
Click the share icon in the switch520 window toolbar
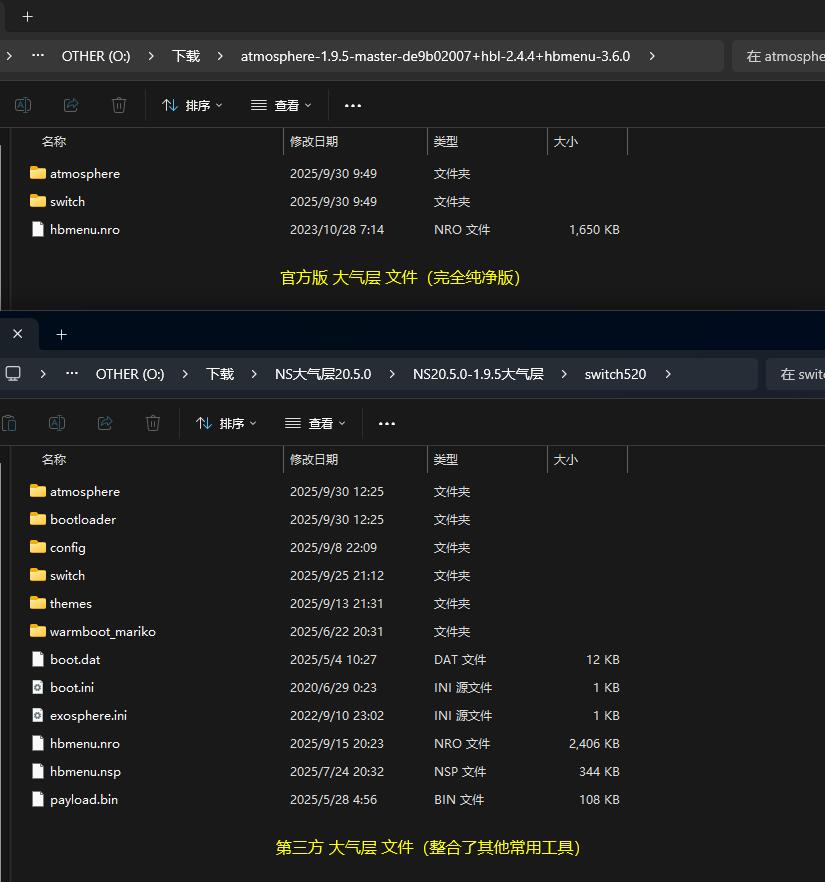105,423
